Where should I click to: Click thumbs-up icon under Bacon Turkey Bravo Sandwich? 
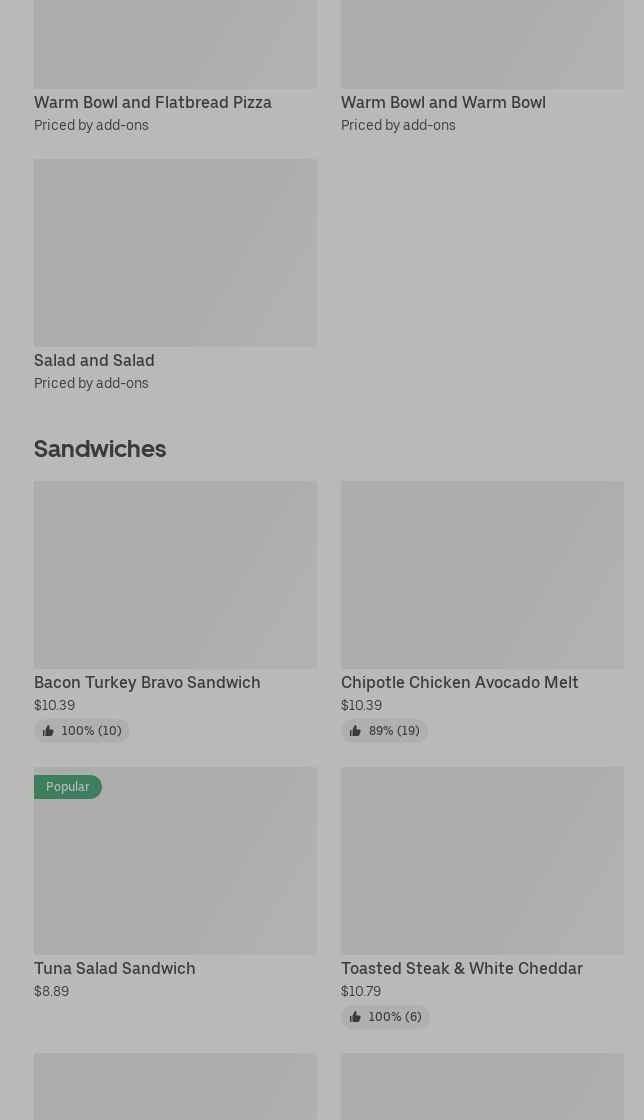[x=48, y=731]
